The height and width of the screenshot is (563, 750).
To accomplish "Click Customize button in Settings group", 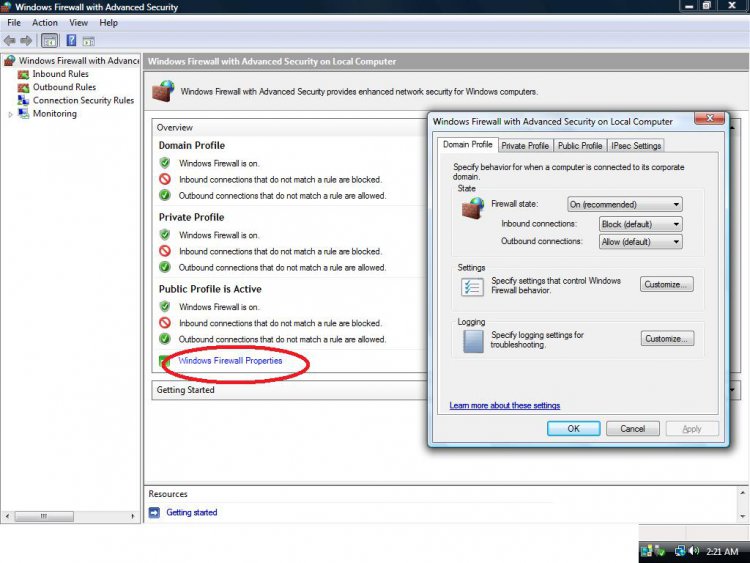I will click(666, 284).
